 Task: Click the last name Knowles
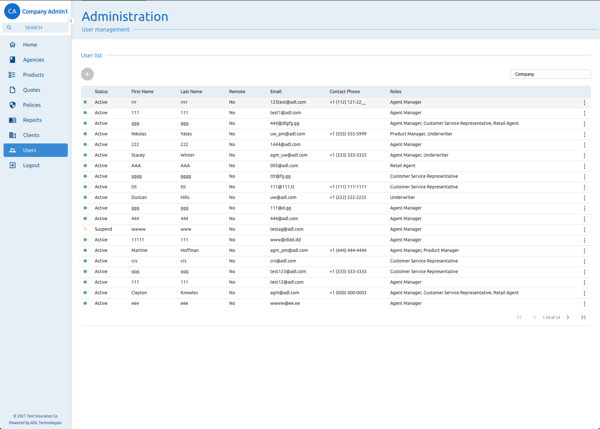[189, 293]
